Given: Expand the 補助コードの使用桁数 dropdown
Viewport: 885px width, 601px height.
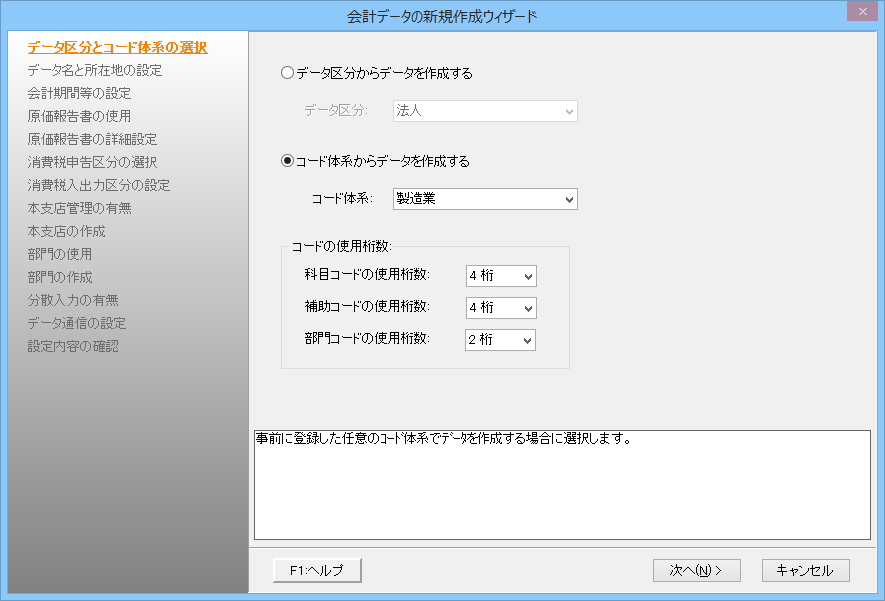Looking at the screenshot, I should (501, 308).
